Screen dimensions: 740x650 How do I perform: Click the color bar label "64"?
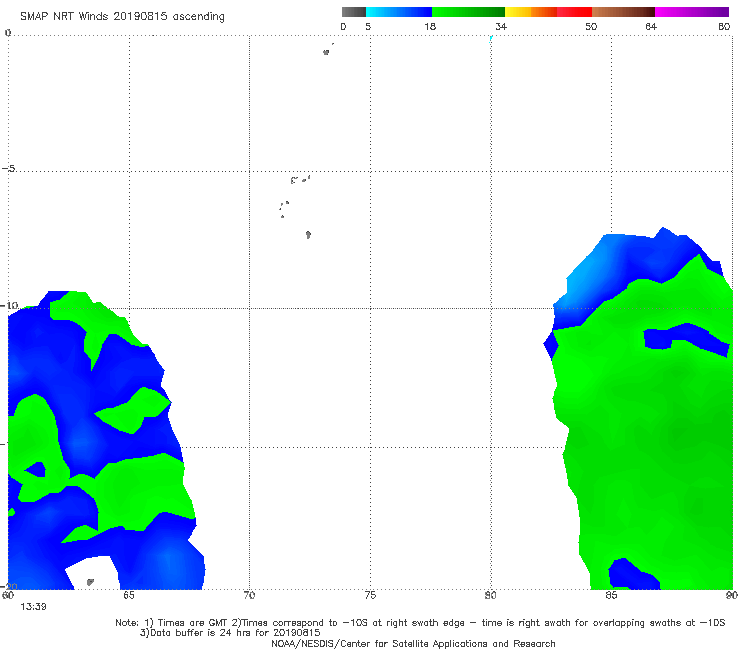coord(651,27)
